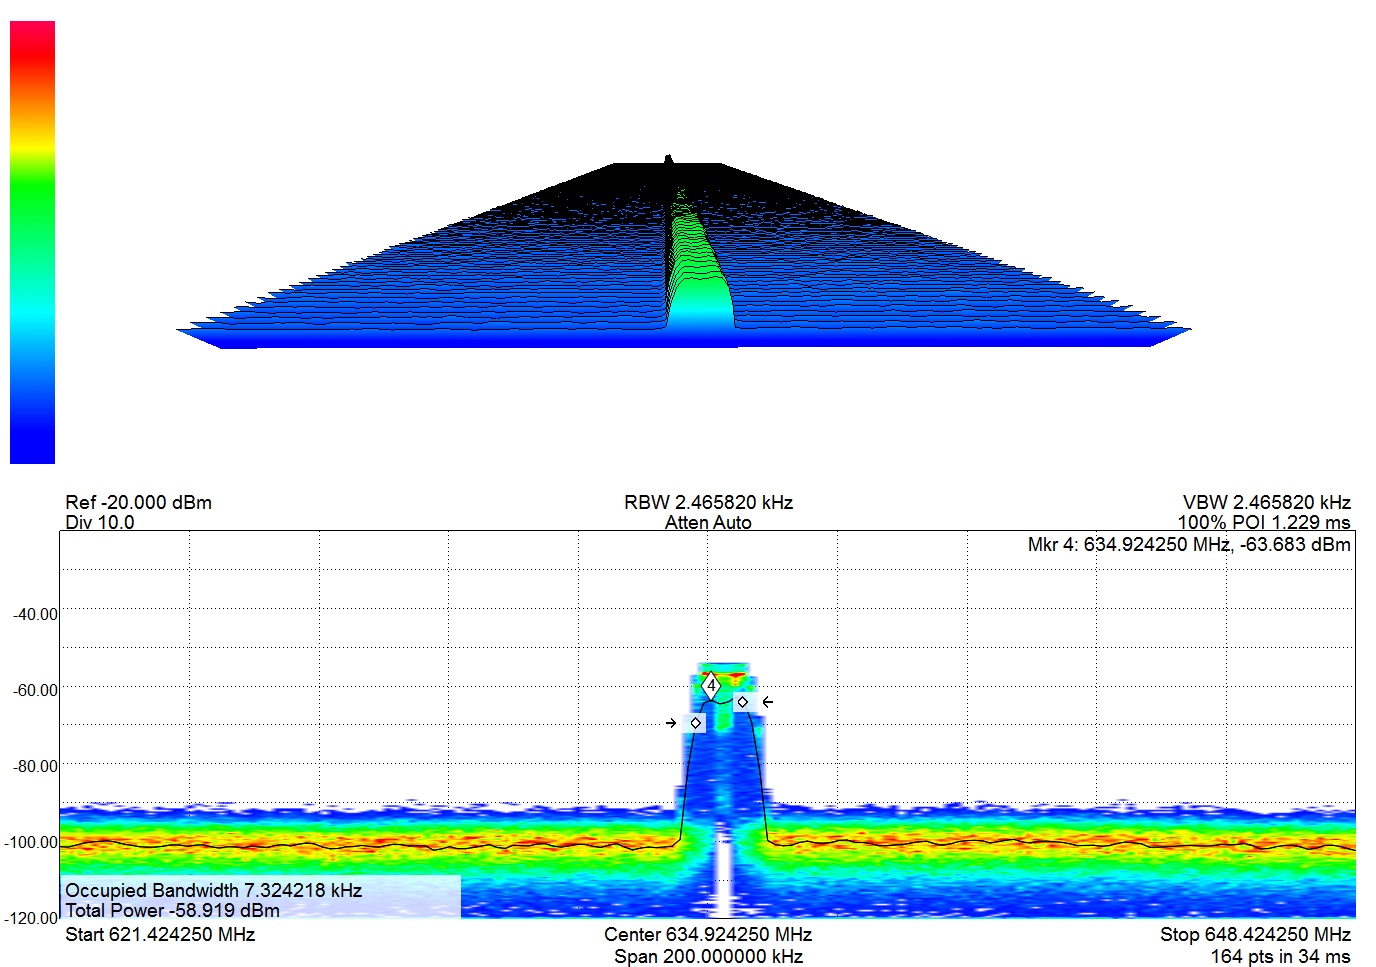Viewport: 1376px width, 967px height.
Task: Click the Ref -20.000 dBm label
Action: [138, 502]
